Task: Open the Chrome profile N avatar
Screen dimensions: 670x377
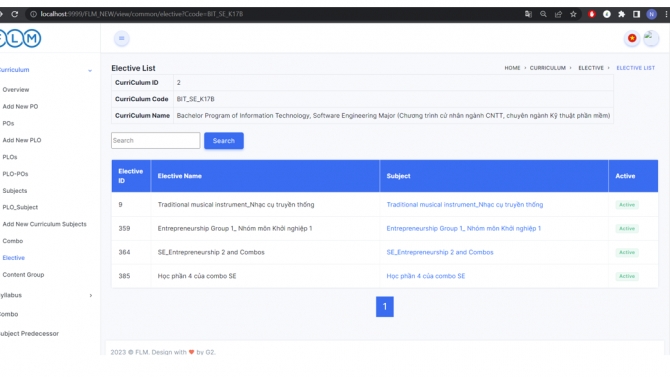Action: (x=651, y=14)
